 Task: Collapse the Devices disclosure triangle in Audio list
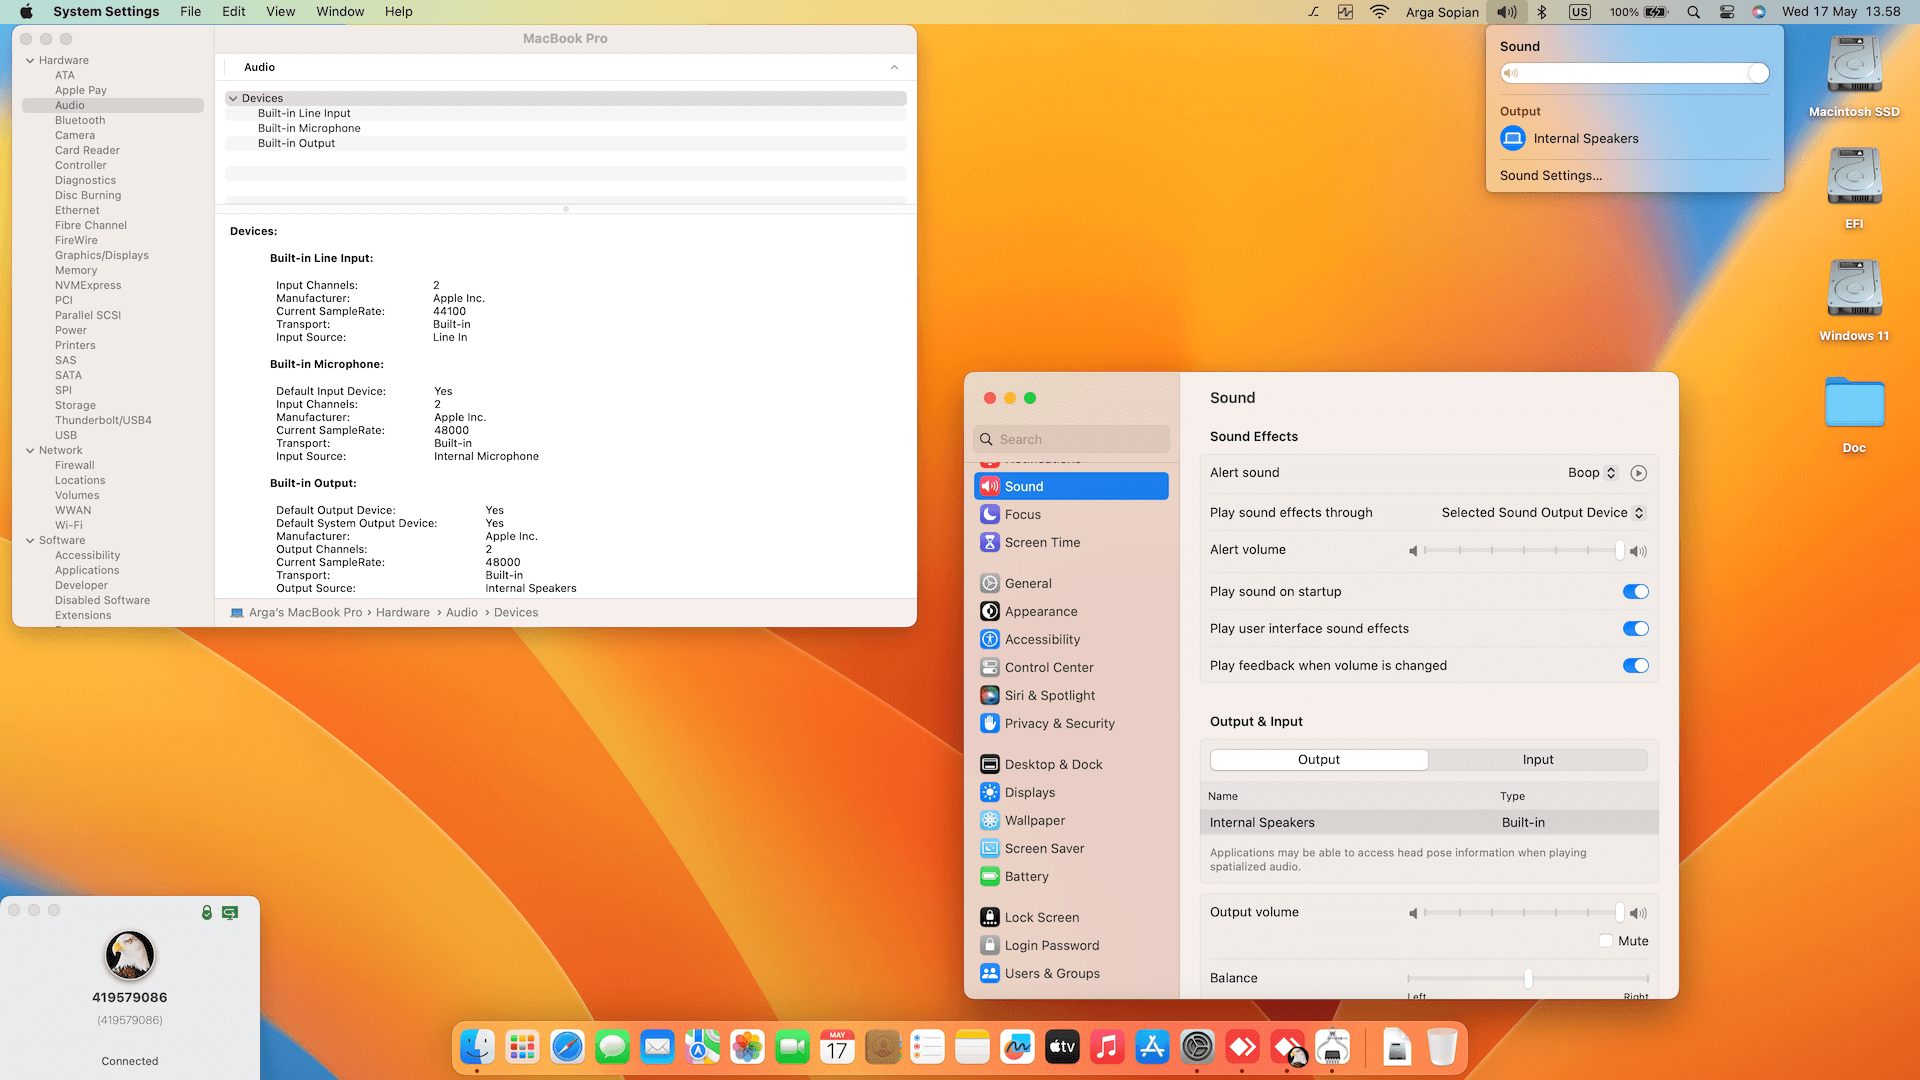point(233,98)
